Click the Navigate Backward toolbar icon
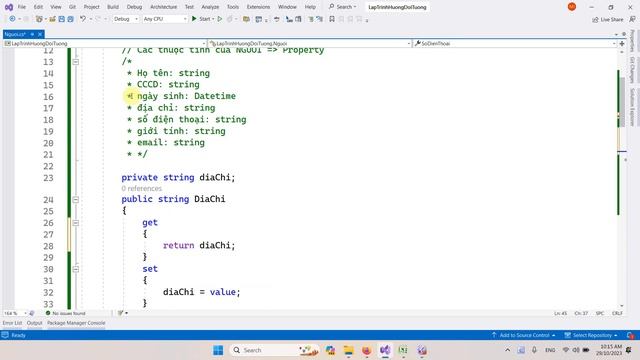The image size is (640, 360). (12, 19)
